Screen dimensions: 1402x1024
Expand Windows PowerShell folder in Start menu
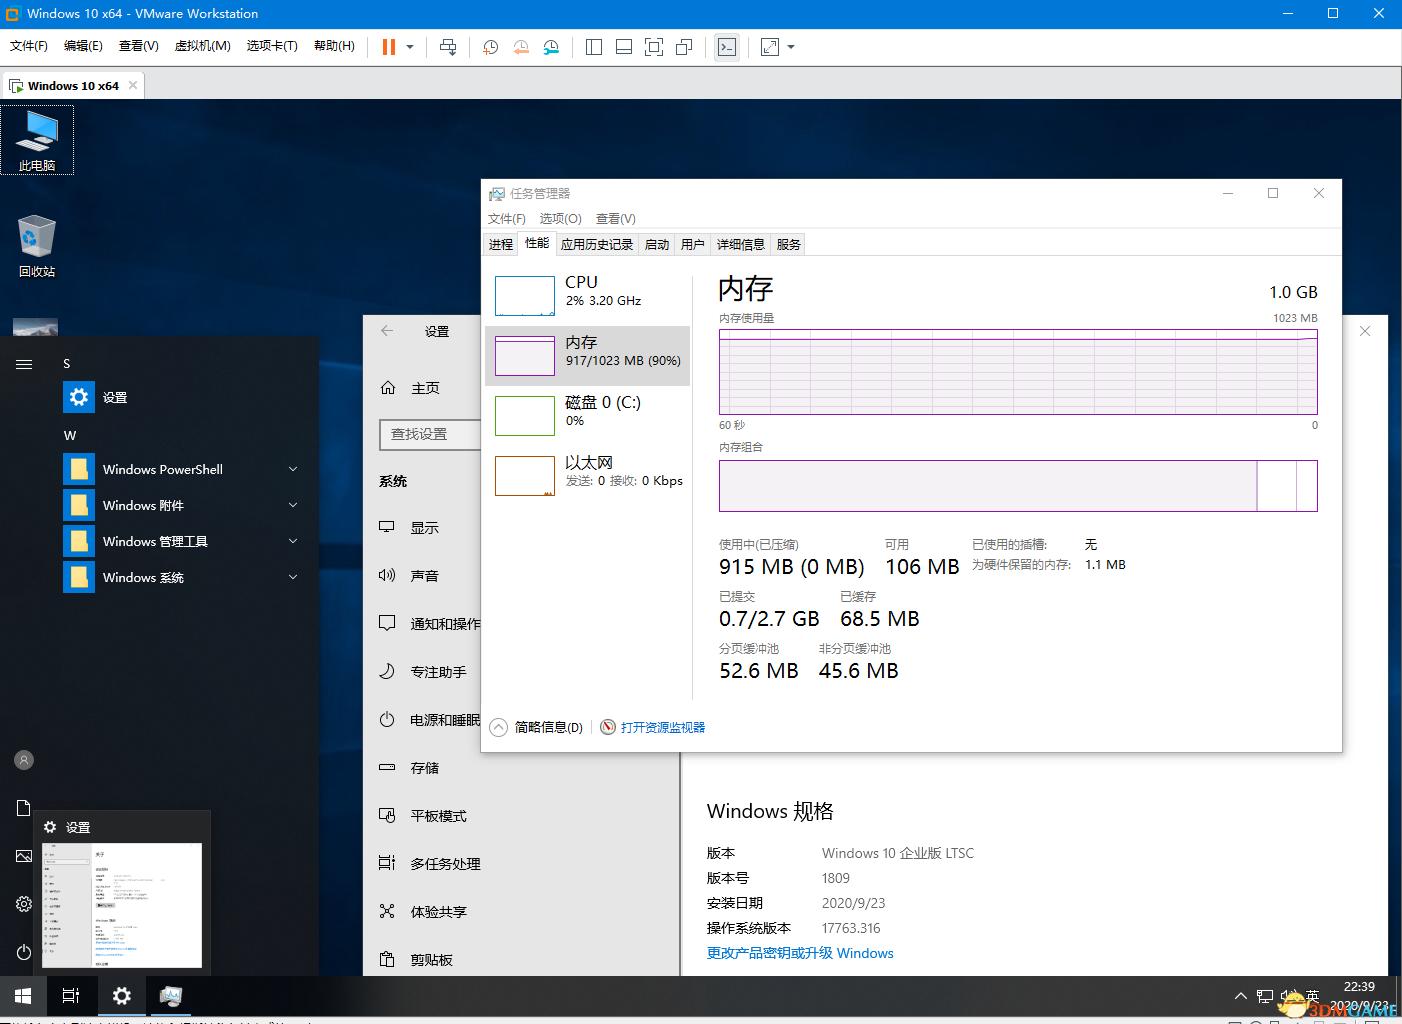pos(183,469)
